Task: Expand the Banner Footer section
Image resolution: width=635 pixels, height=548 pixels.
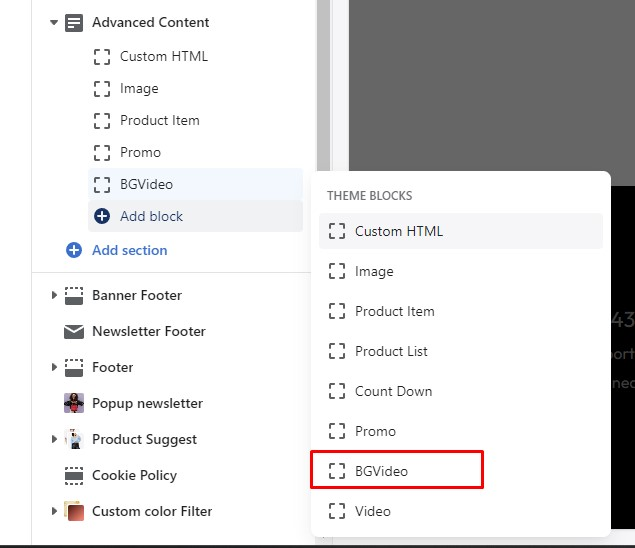Action: pos(54,295)
